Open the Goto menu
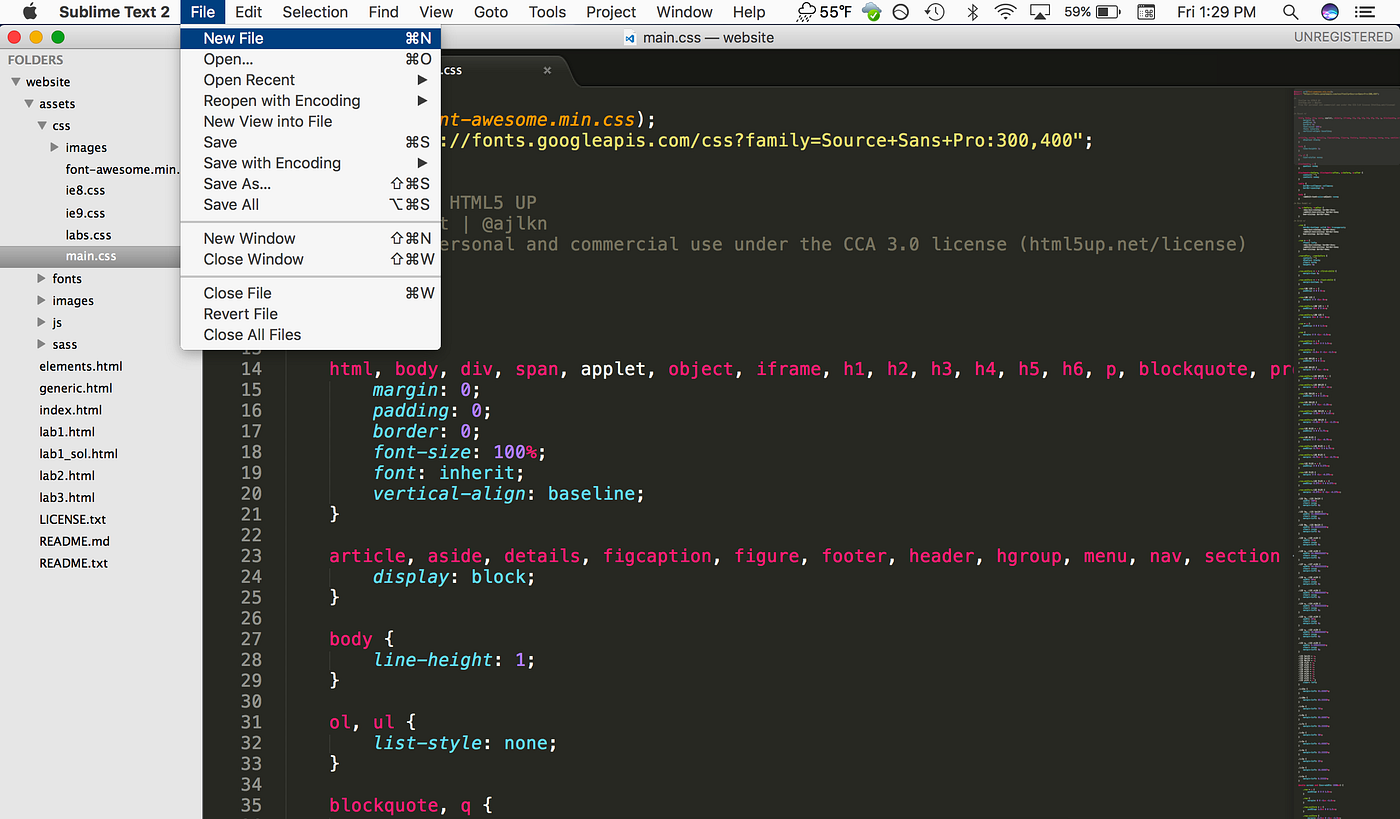The width and height of the screenshot is (1400, 819). click(490, 12)
